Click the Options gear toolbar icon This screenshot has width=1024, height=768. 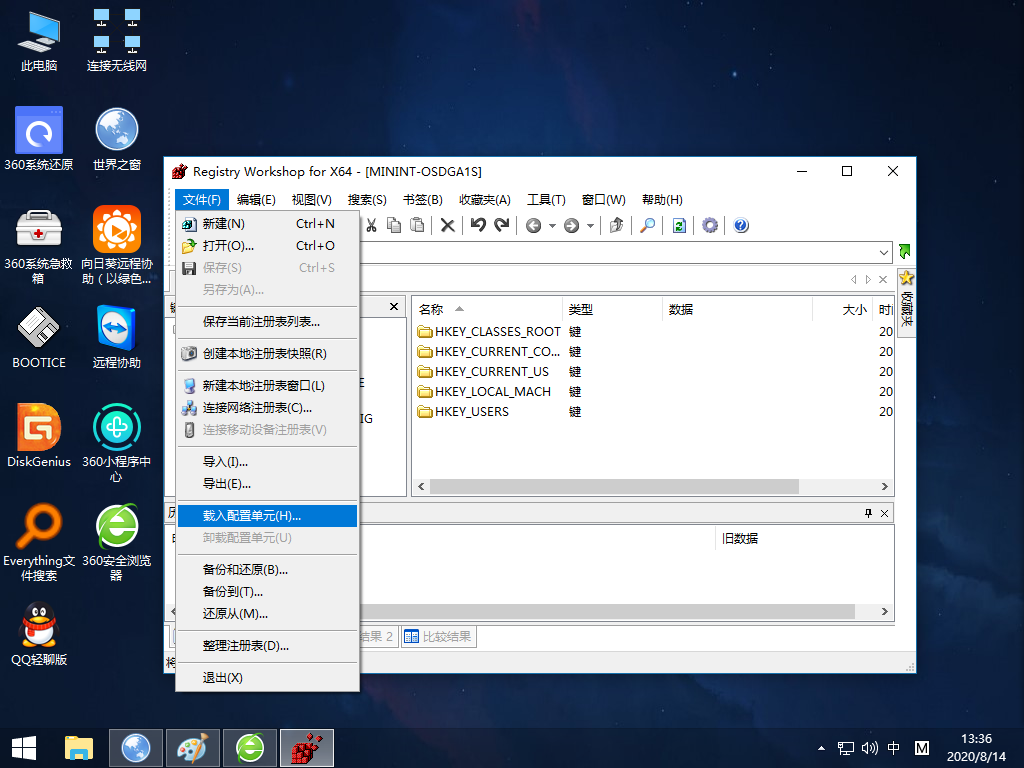pos(710,225)
